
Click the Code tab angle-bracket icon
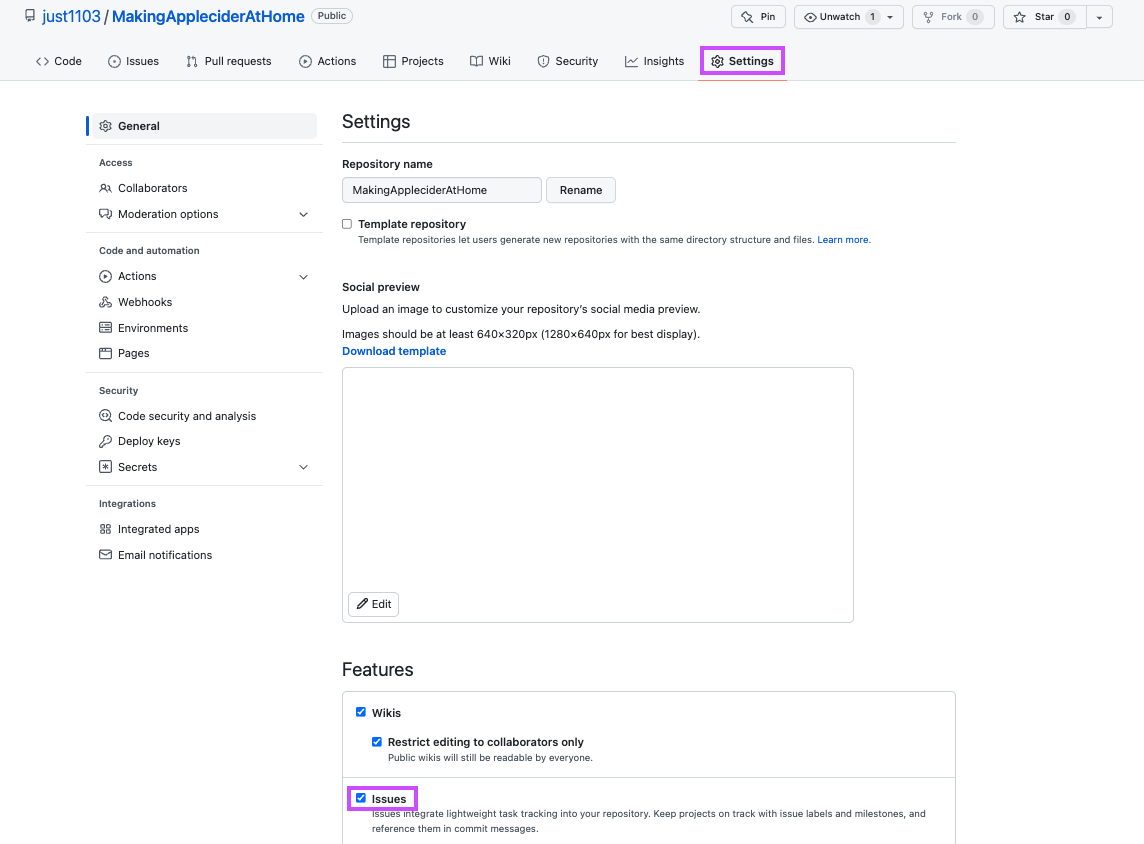(42, 61)
